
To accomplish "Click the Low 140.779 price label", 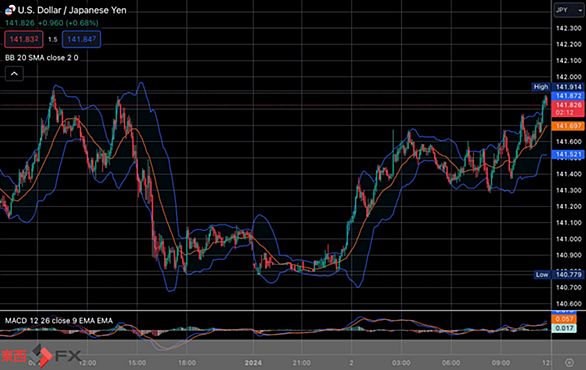I will [x=558, y=275].
